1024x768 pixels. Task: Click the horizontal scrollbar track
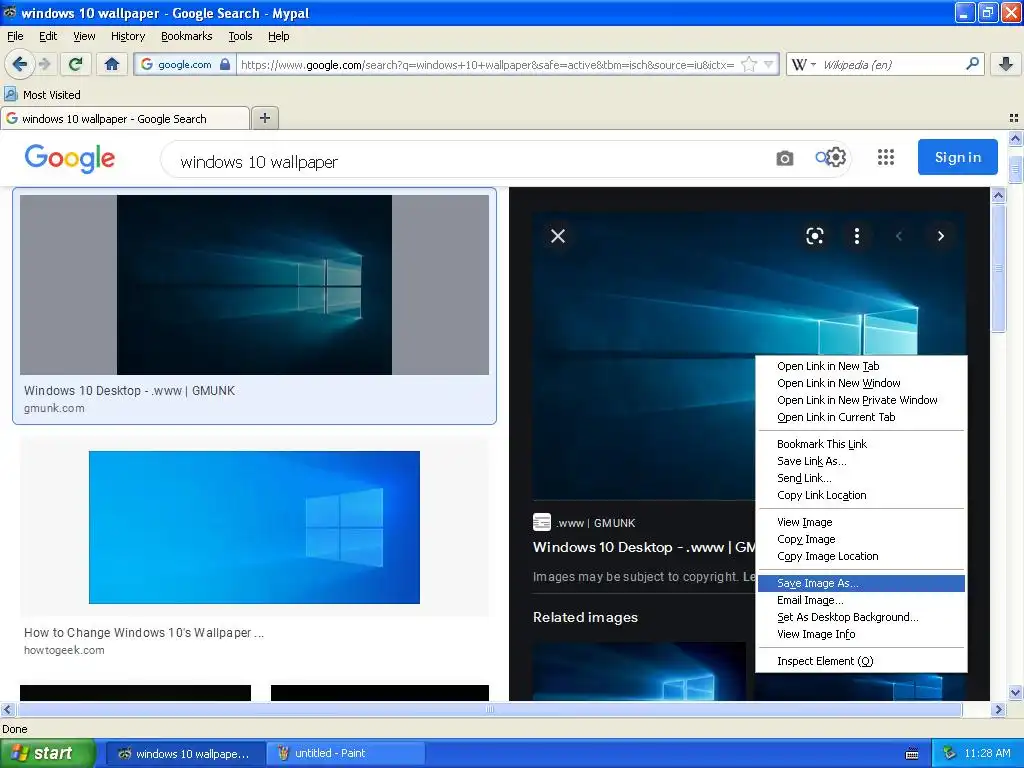click(x=489, y=709)
